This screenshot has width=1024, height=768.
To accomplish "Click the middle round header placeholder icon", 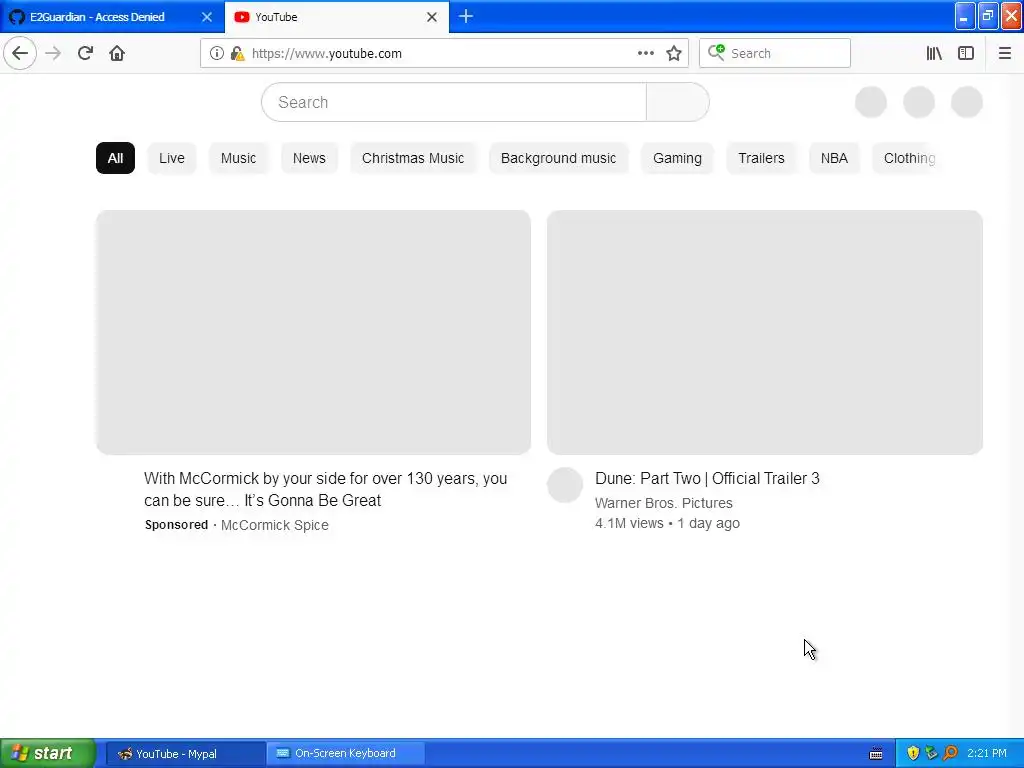I will point(919,102).
